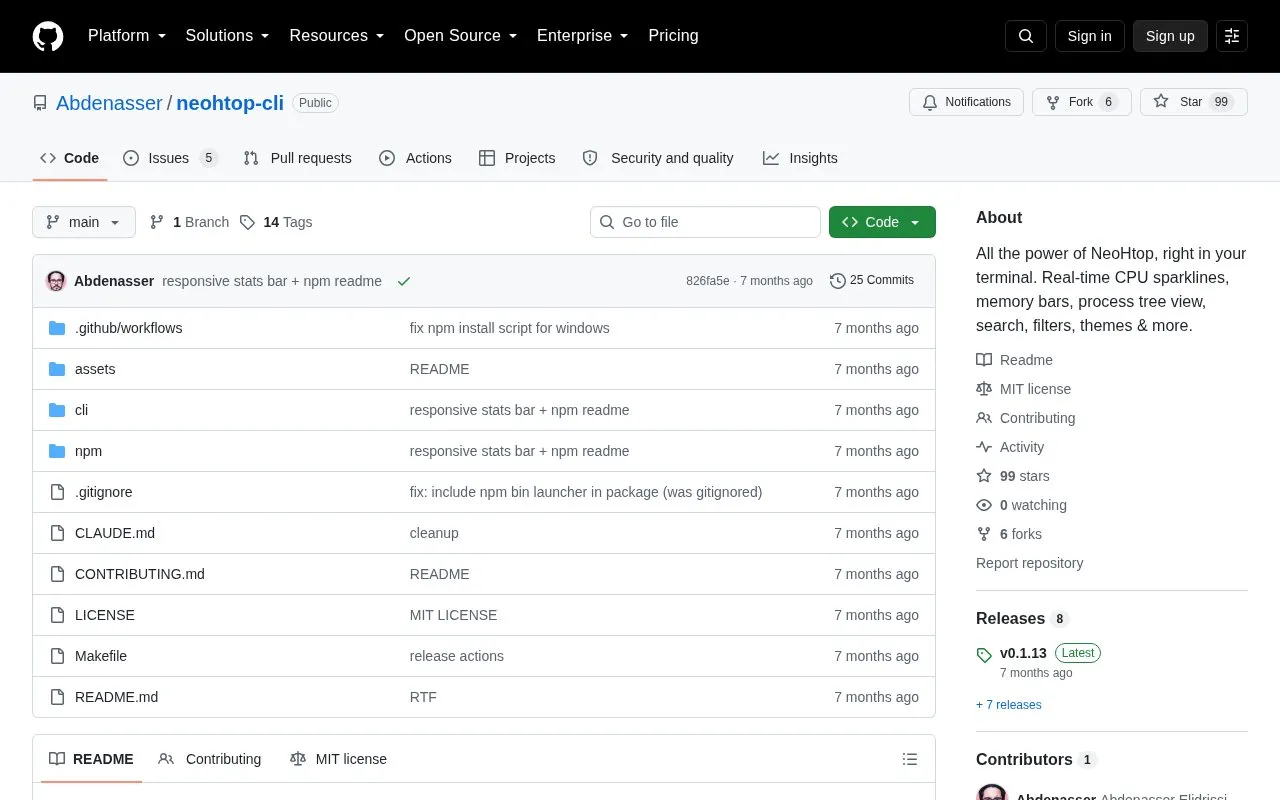Click the Sign up button
The width and height of the screenshot is (1280, 800).
click(1170, 36)
